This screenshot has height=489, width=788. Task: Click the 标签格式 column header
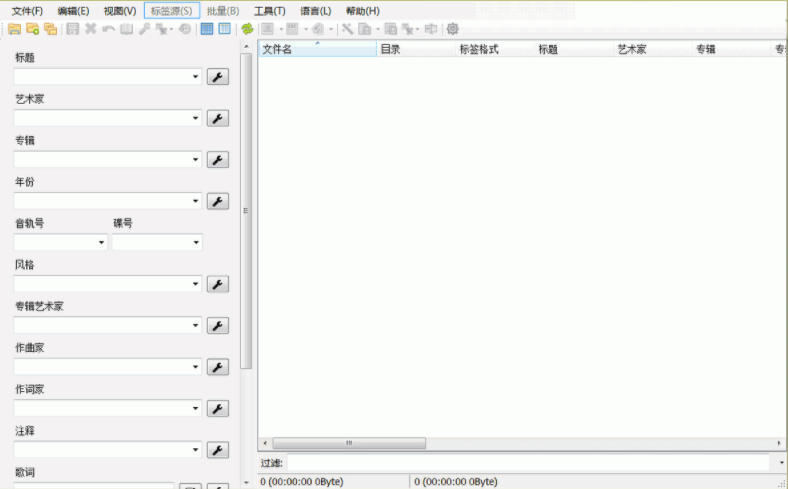point(478,48)
